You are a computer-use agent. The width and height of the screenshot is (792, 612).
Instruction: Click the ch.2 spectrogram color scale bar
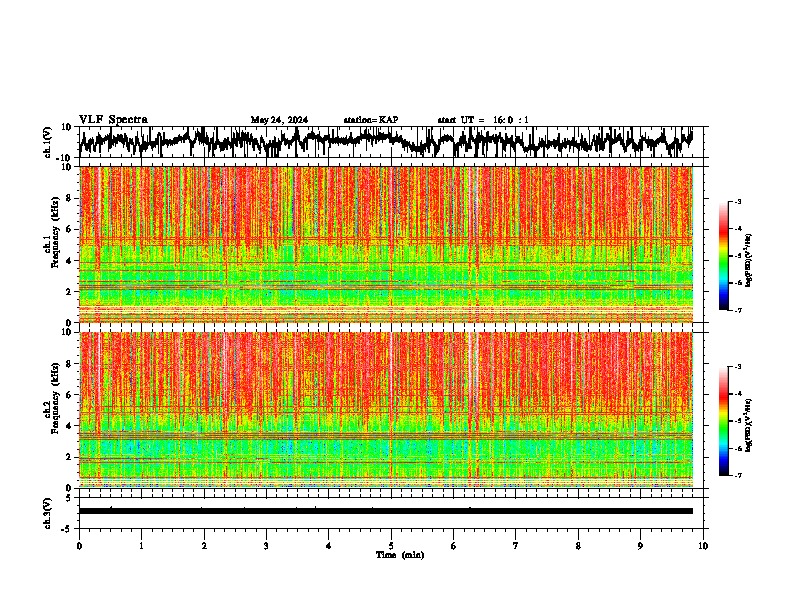[723, 421]
